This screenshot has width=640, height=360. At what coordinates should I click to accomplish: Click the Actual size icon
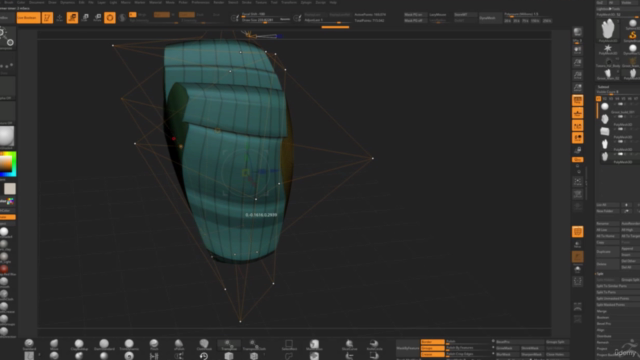coord(578,76)
